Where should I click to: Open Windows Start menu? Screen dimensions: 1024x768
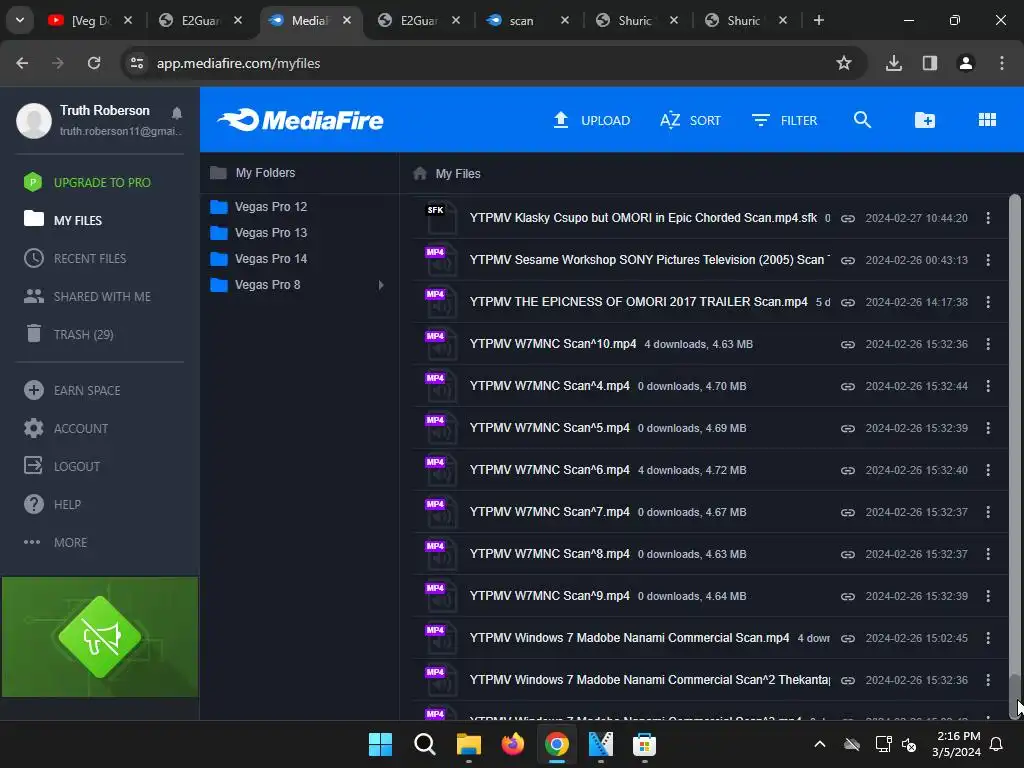tap(380, 744)
